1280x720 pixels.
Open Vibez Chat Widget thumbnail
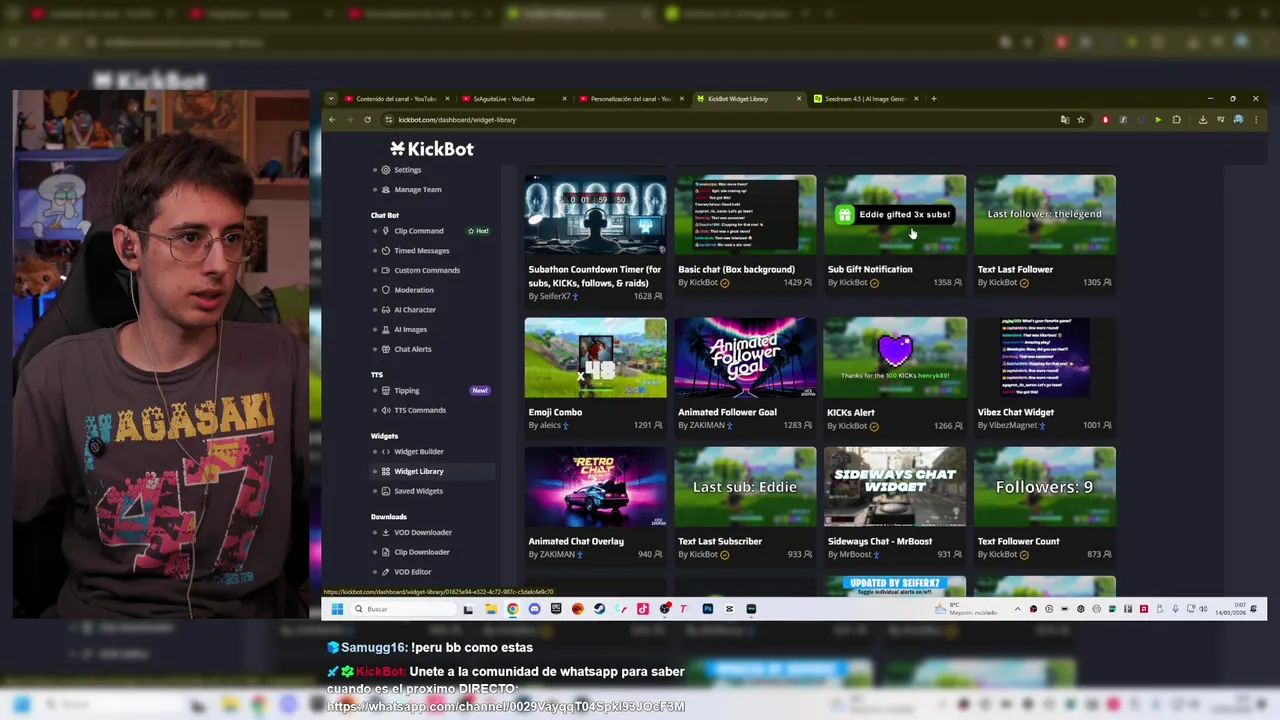tap(1045, 357)
